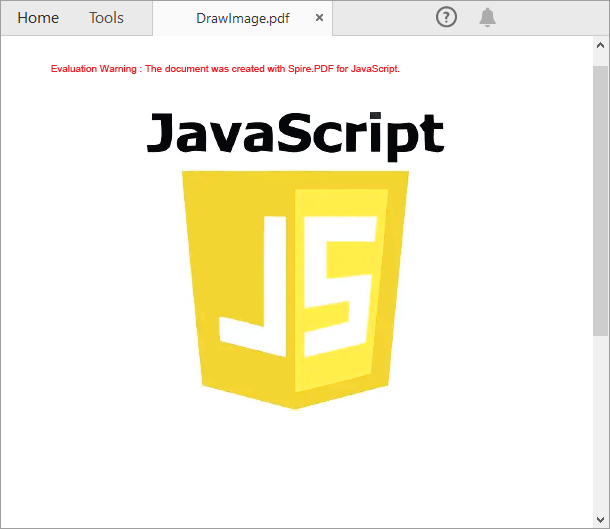Click the scroll down arrow

tap(600, 518)
